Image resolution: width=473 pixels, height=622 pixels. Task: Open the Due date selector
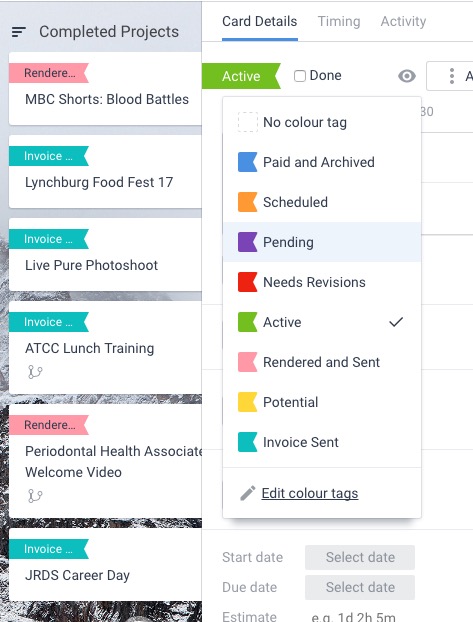point(360,587)
